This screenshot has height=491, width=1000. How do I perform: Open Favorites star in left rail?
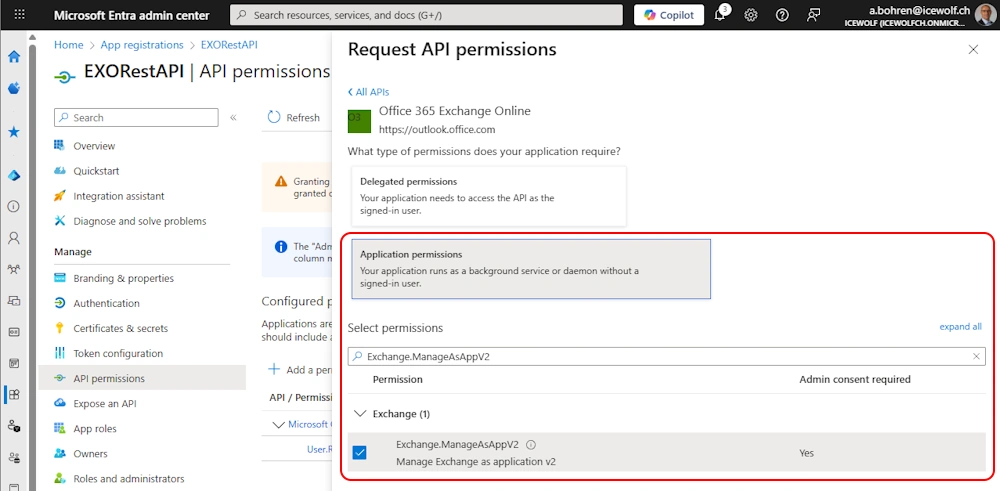tap(14, 132)
